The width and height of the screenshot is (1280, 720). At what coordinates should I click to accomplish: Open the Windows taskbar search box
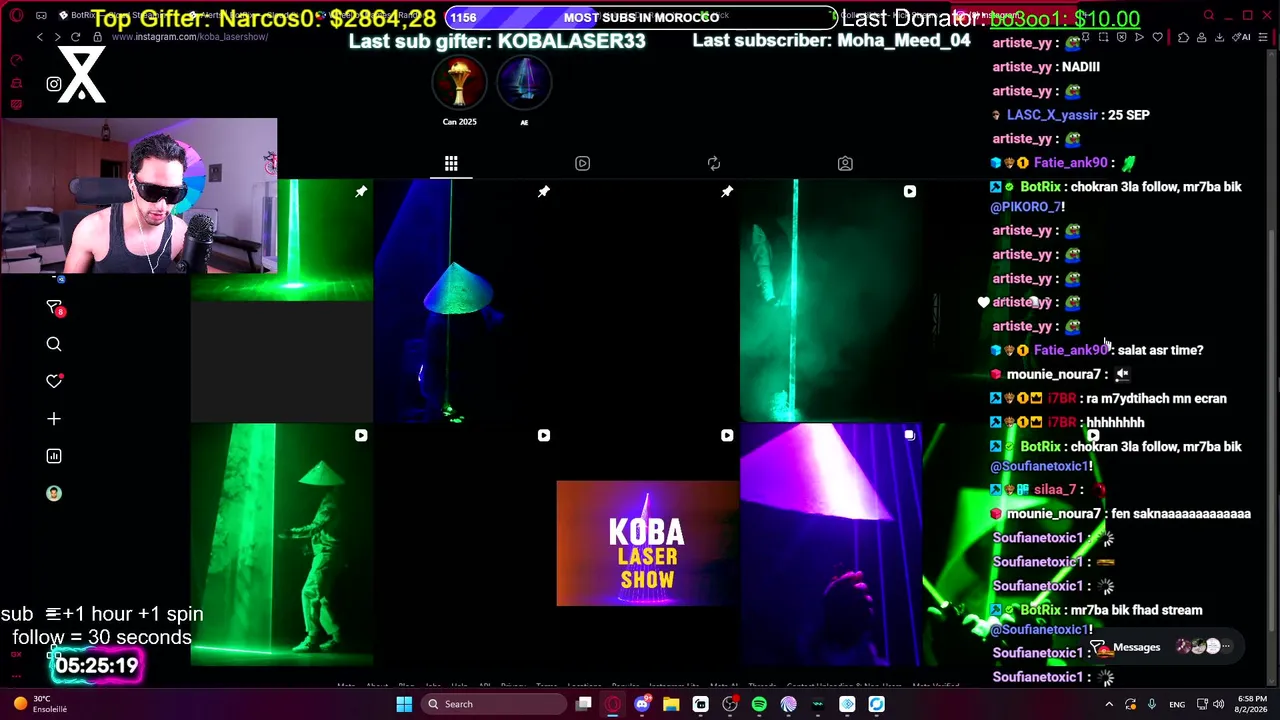(494, 704)
